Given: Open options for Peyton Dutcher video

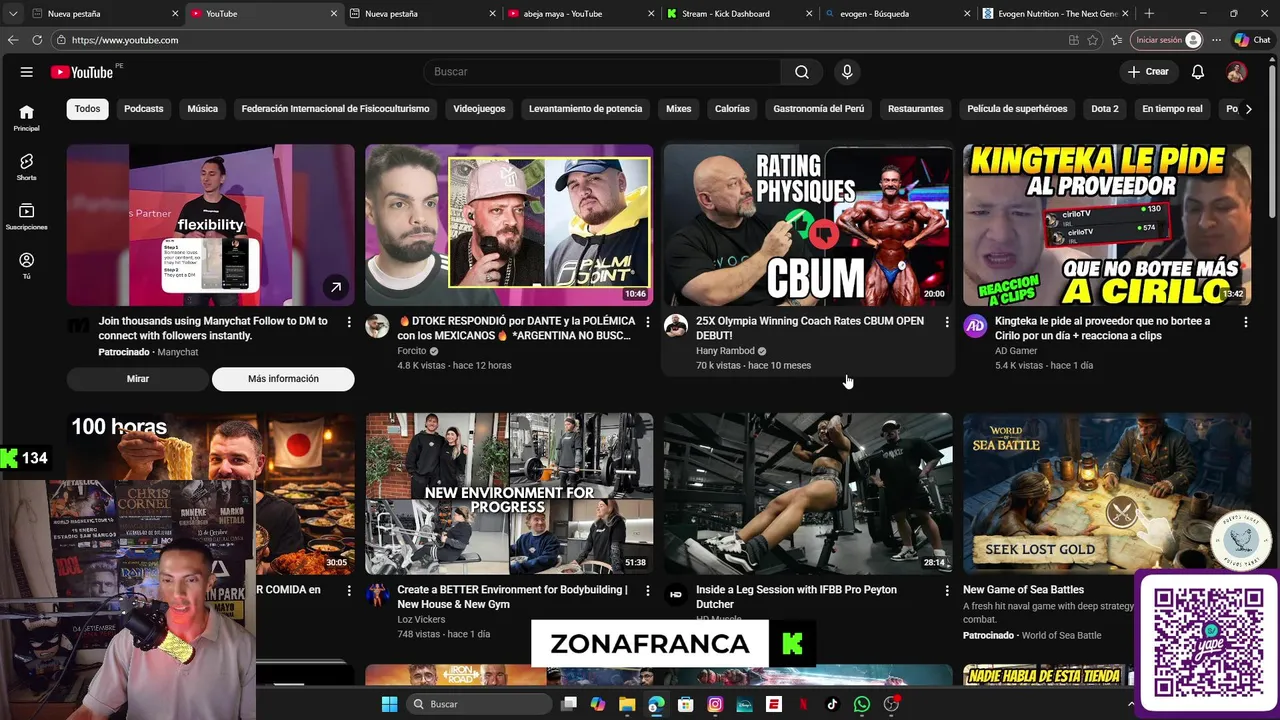Looking at the screenshot, I should pyautogui.click(x=946, y=591).
